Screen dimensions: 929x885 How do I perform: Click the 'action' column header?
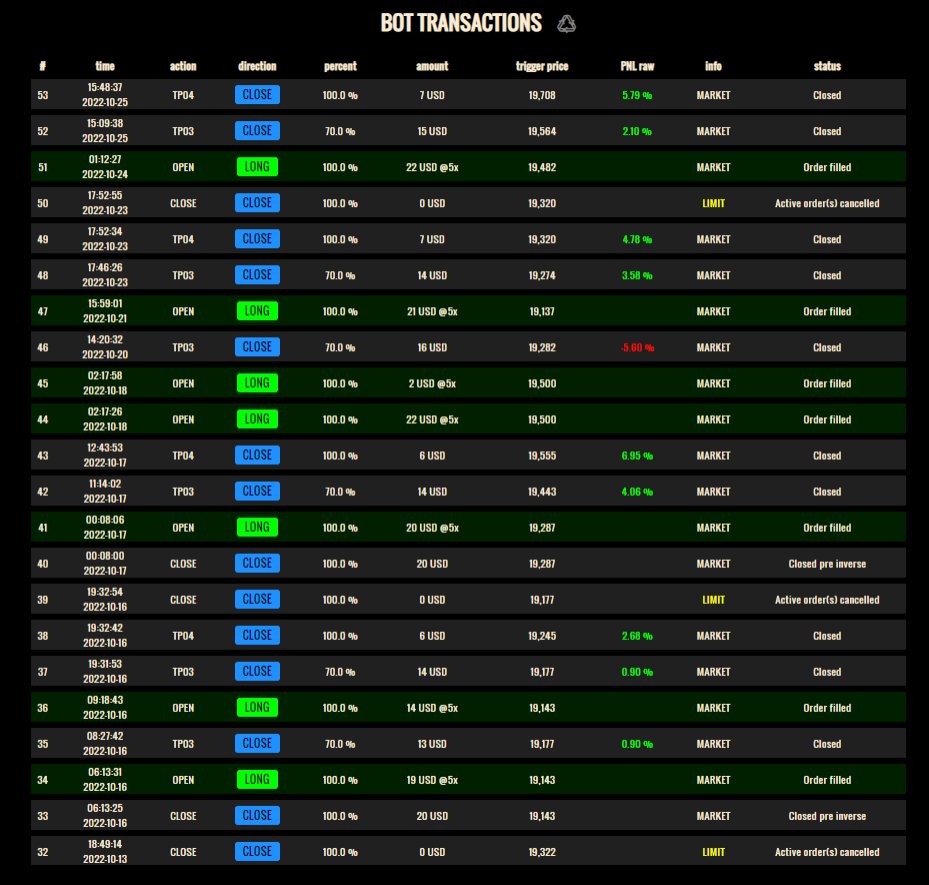point(183,66)
